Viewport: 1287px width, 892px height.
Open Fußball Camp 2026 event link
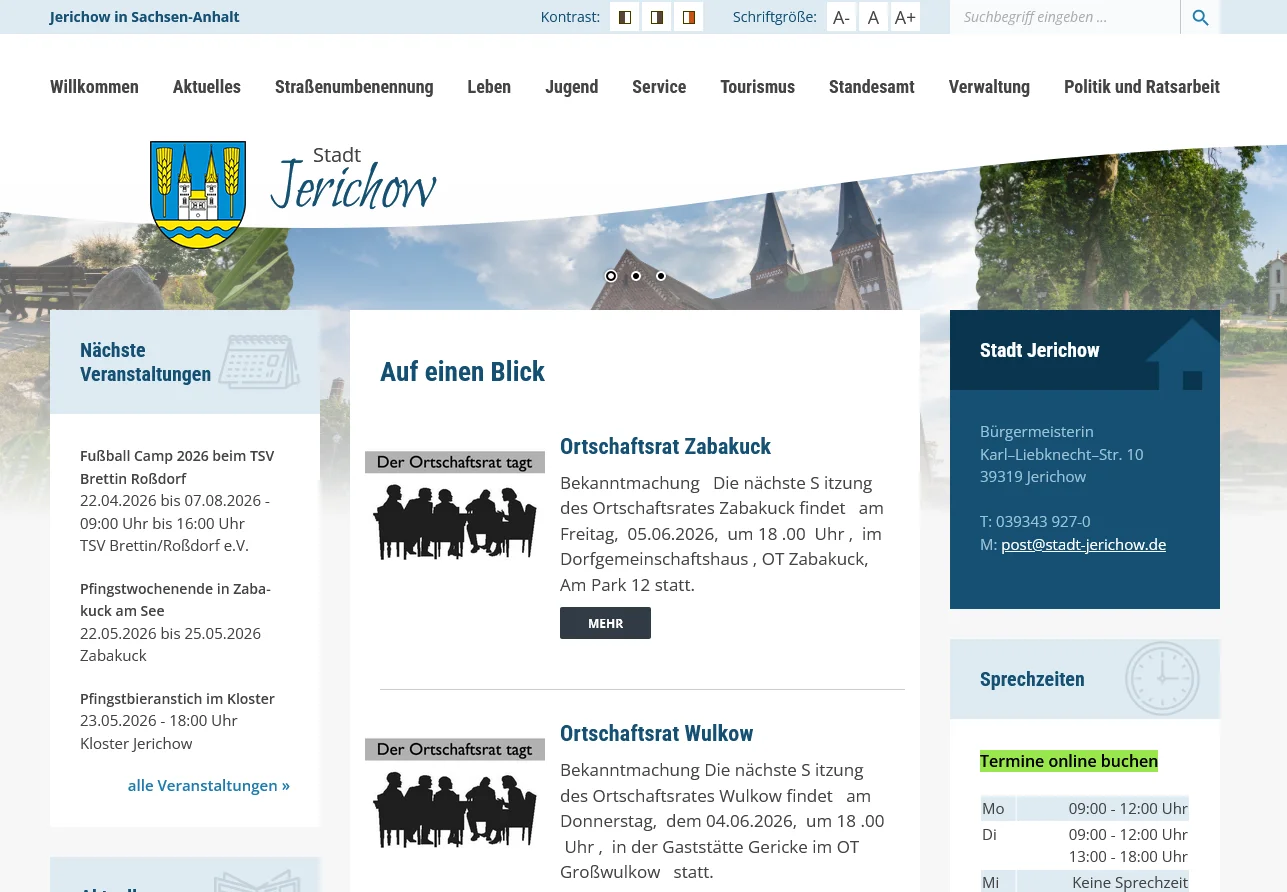pyautogui.click(x=177, y=467)
